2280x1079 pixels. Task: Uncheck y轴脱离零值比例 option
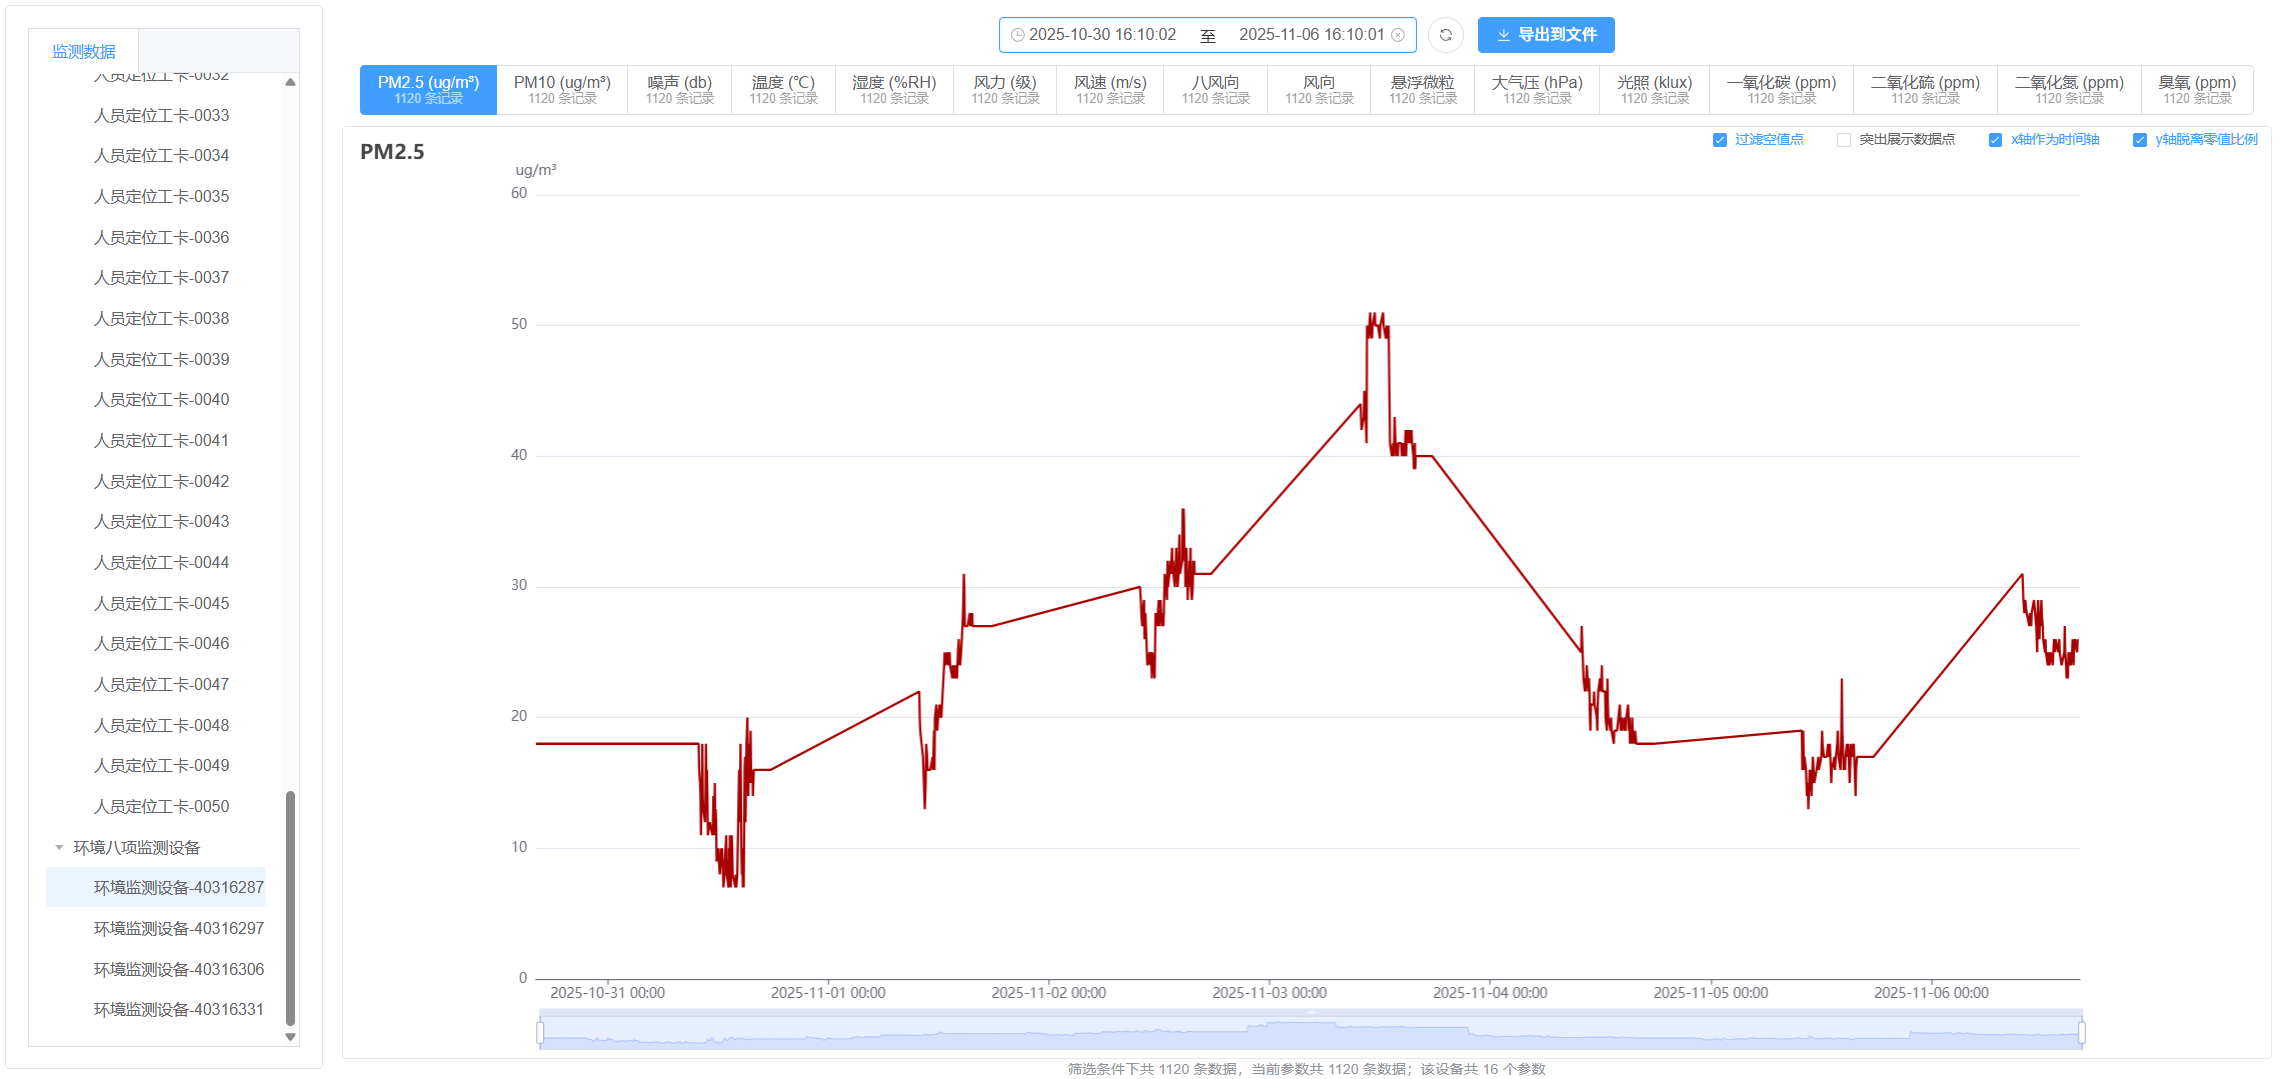pyautogui.click(x=2140, y=140)
